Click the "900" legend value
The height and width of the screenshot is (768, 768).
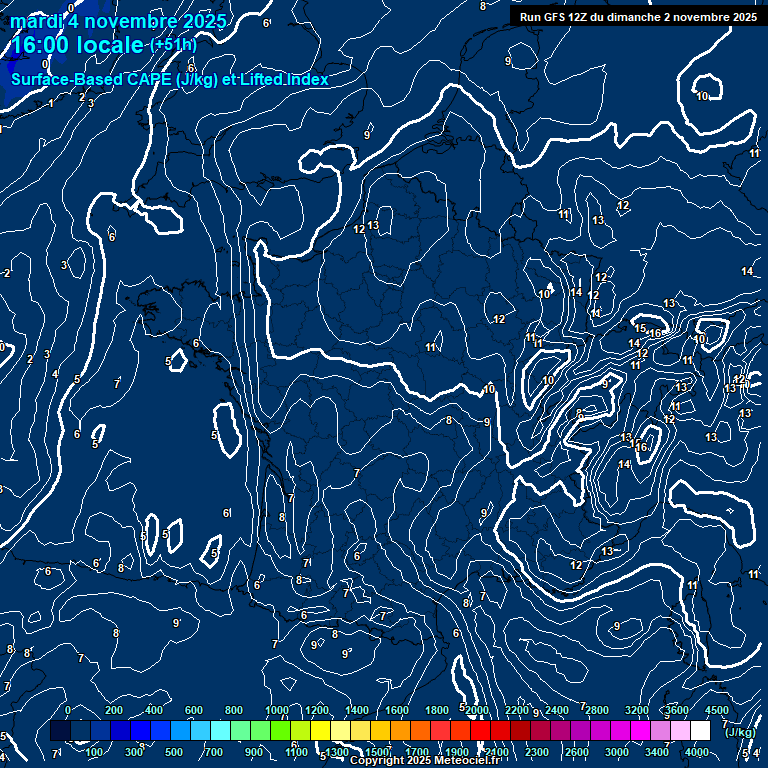[x=254, y=752]
